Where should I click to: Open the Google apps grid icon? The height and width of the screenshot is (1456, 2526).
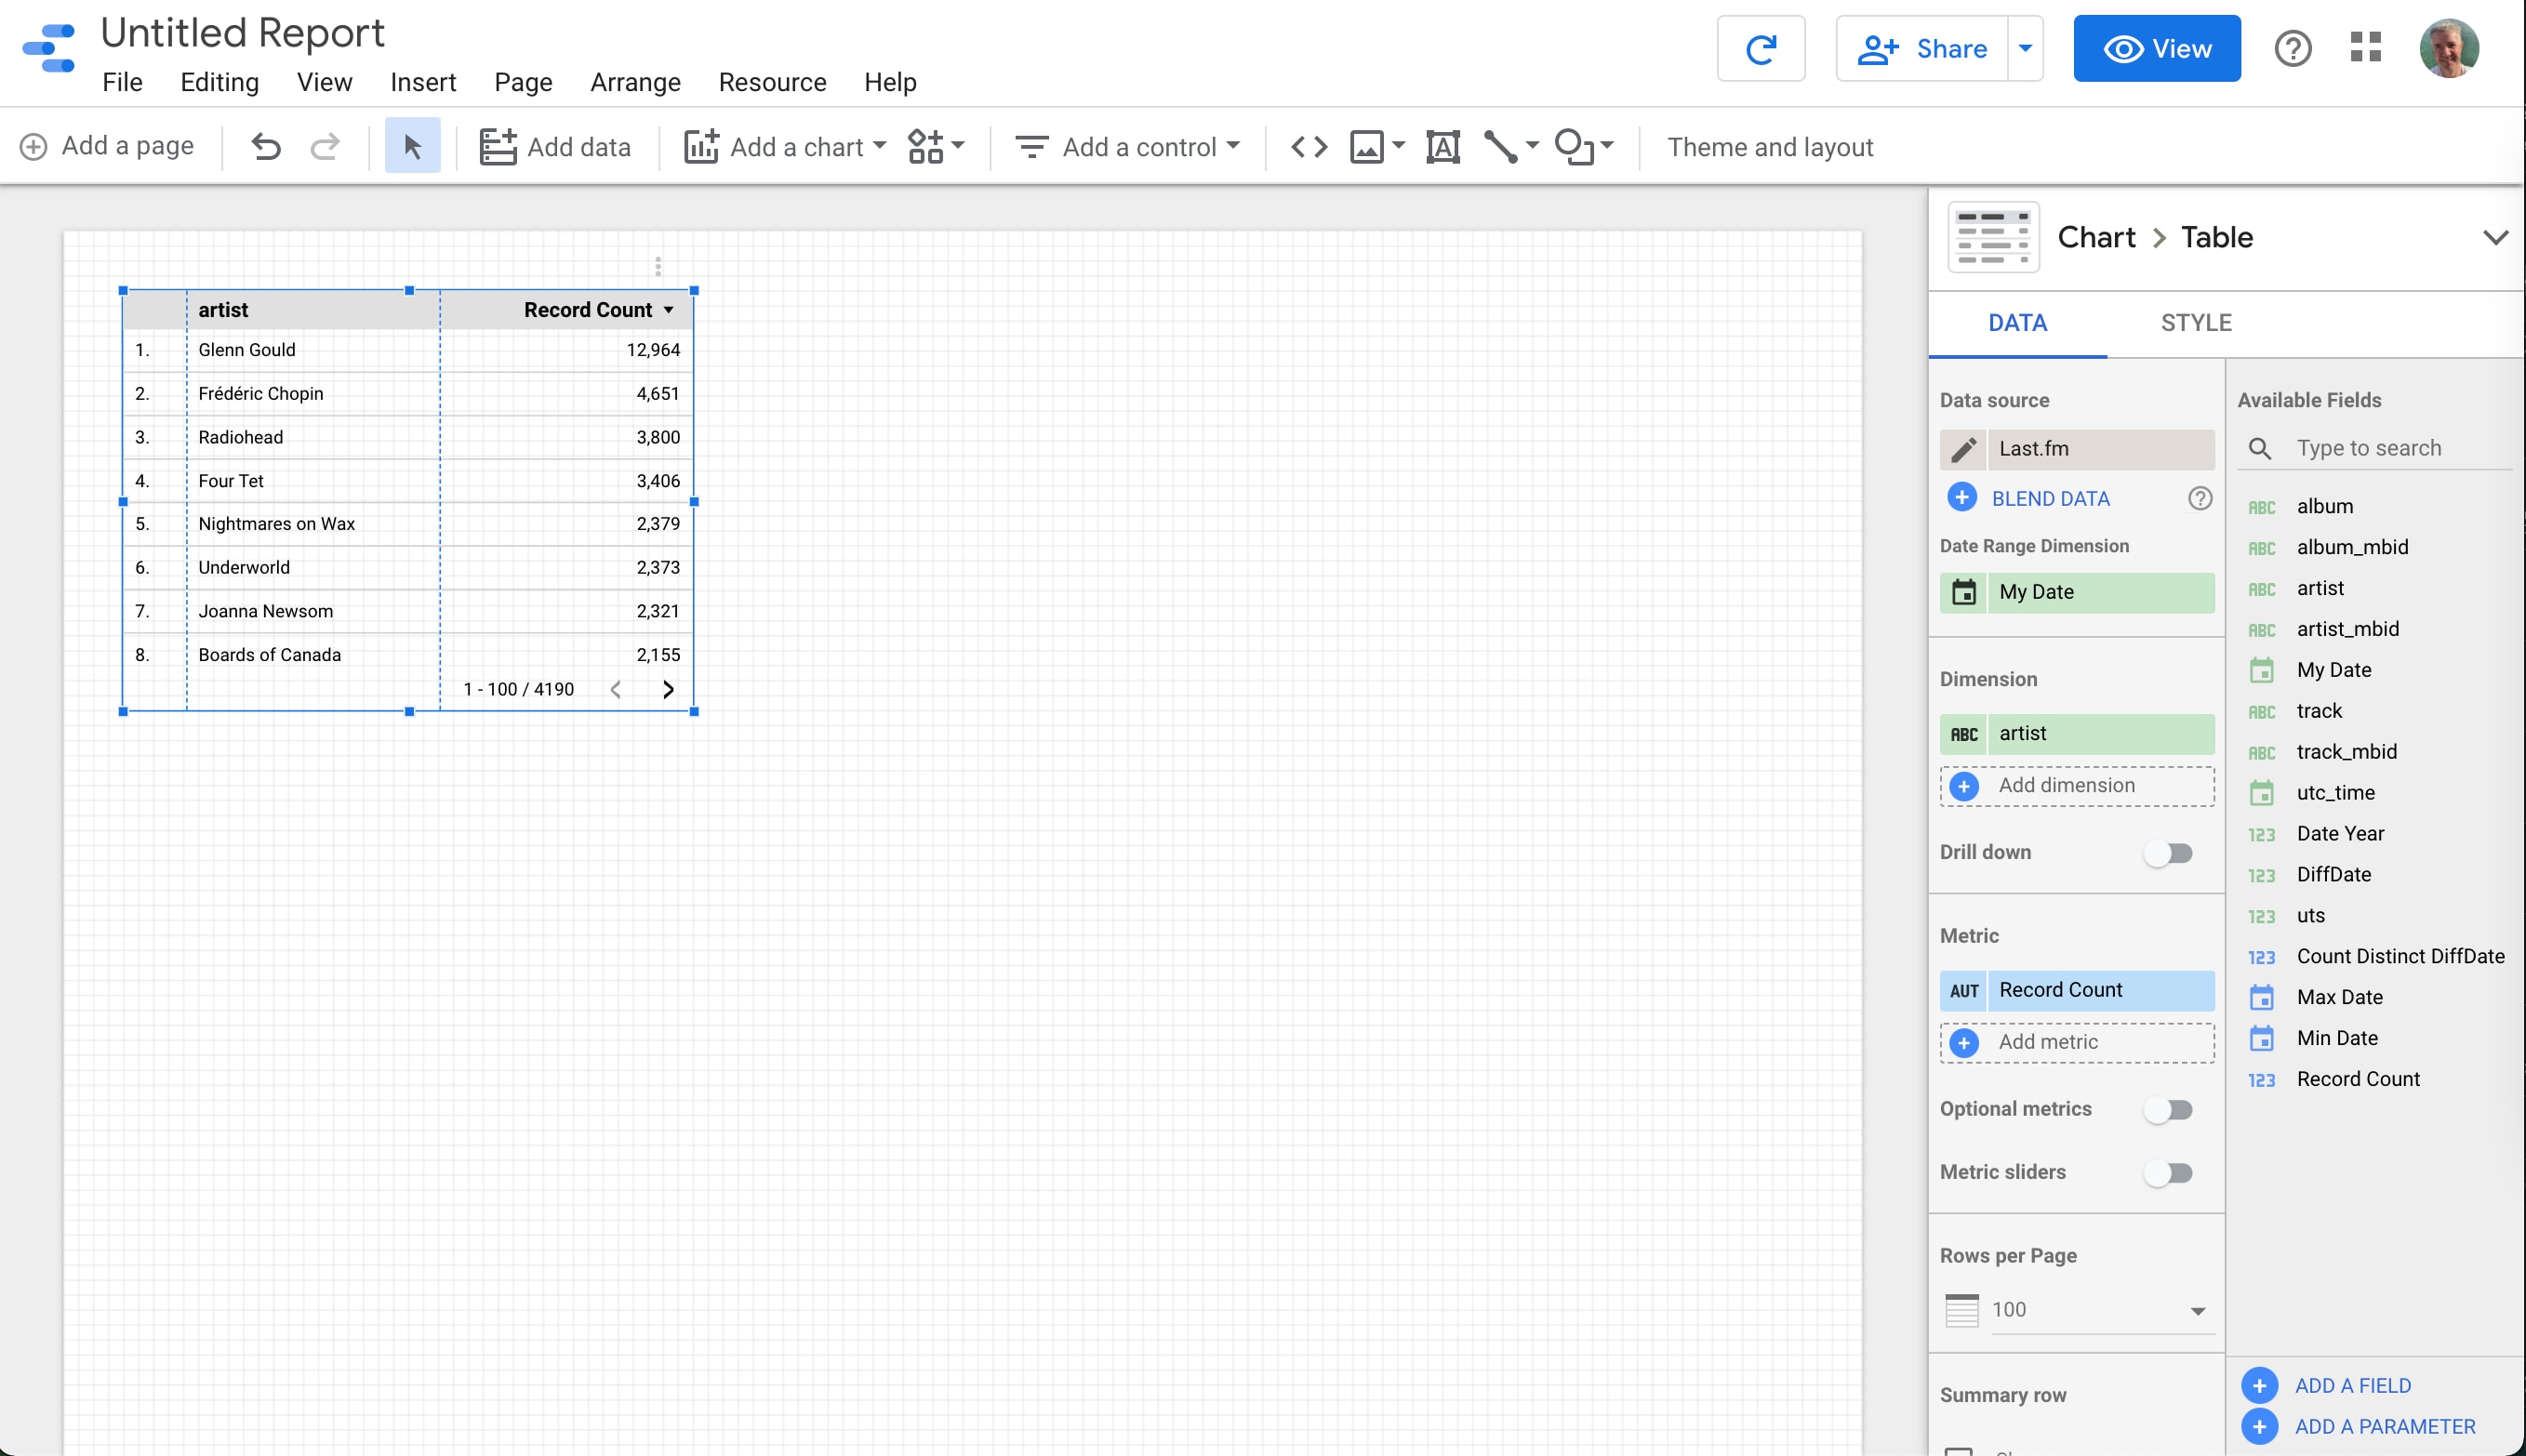2365,47
